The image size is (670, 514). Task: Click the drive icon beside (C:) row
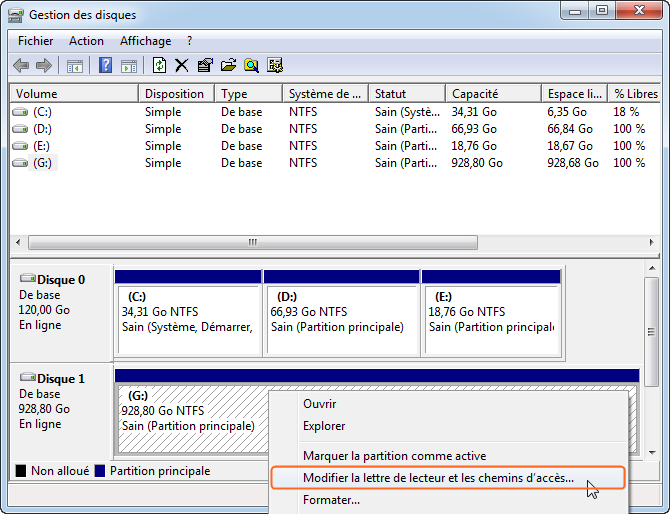pyautogui.click(x=20, y=112)
